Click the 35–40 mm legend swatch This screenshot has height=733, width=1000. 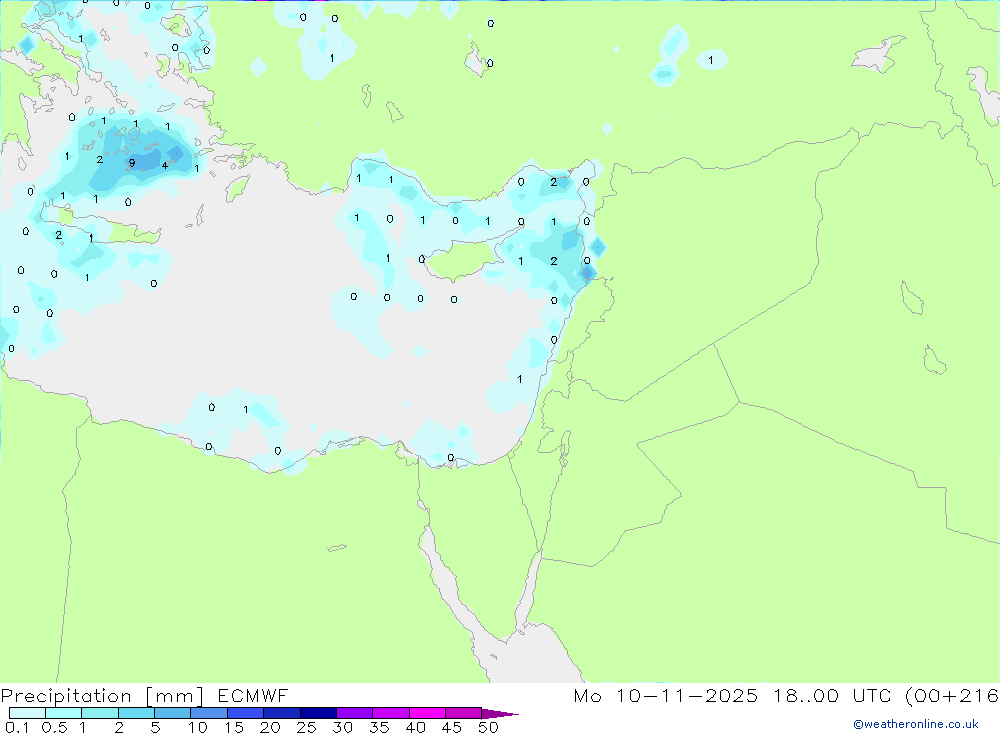391,713
